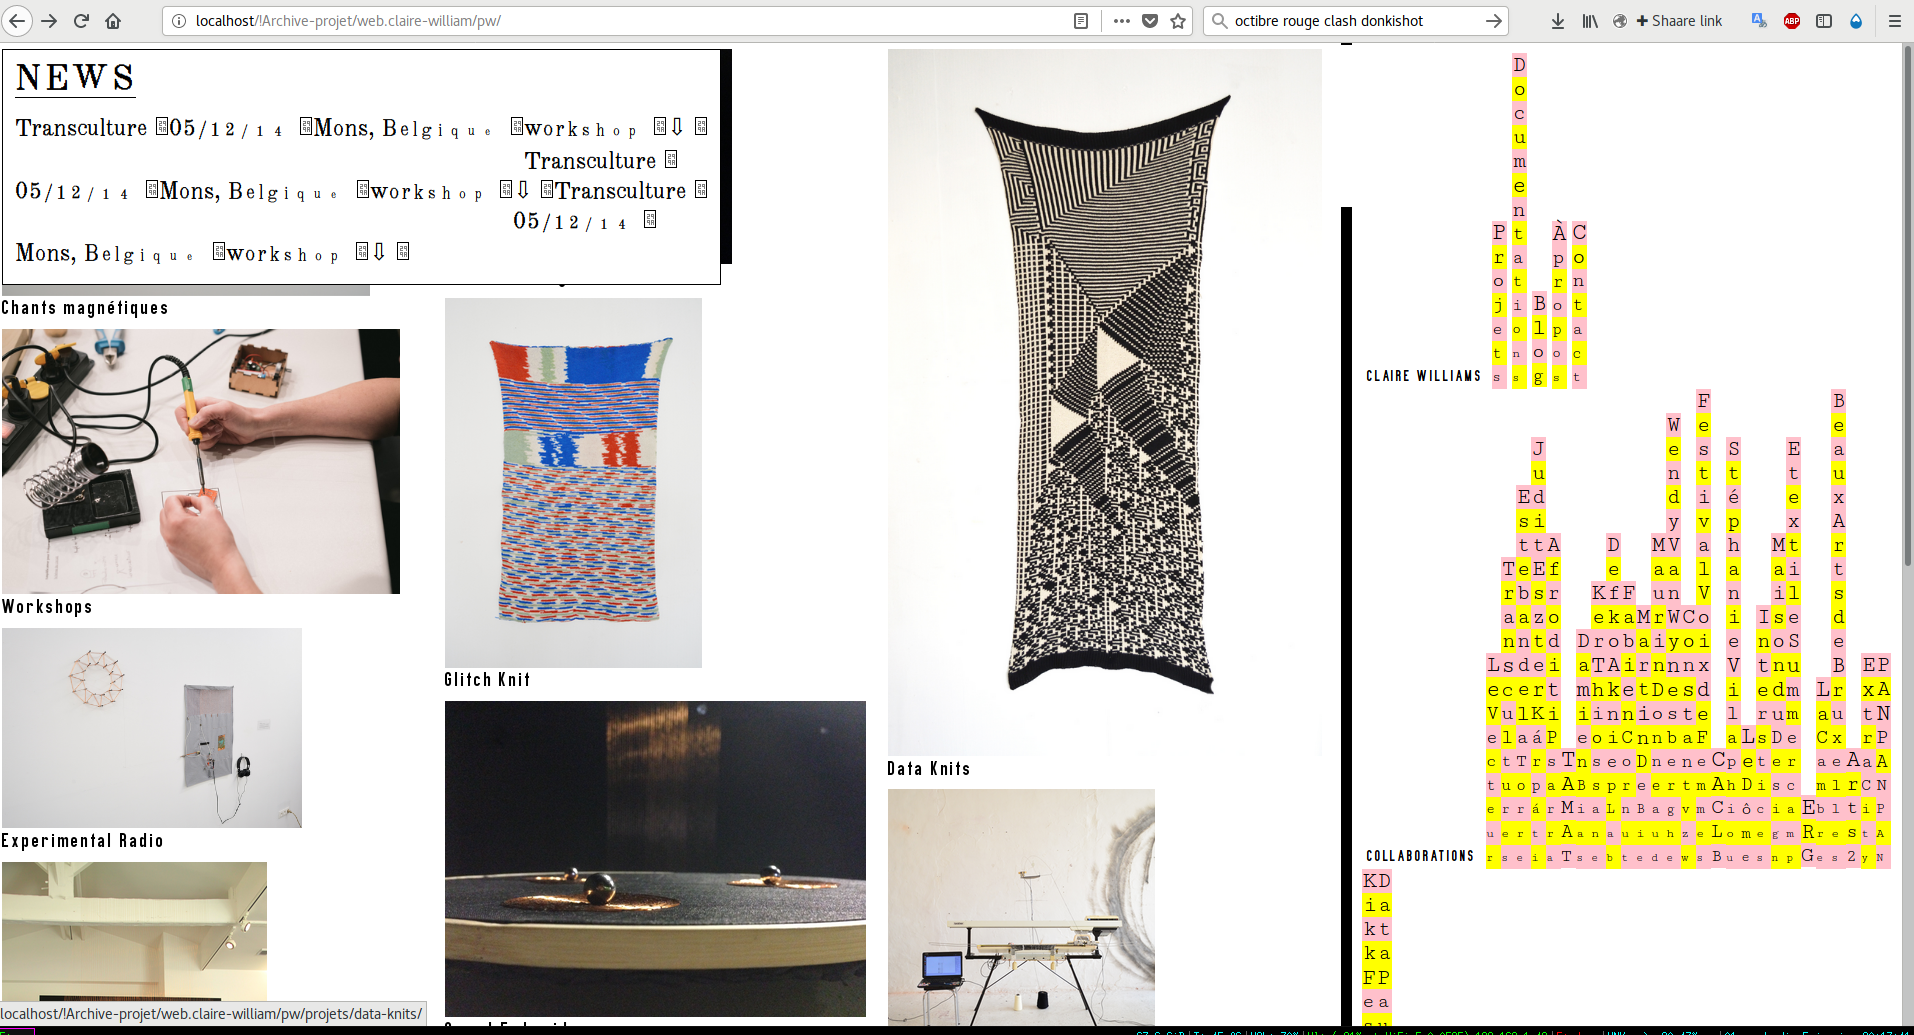Screen dimensions: 1914x1035
Task: Click the Shaare link toolbar button
Action: [1679, 21]
